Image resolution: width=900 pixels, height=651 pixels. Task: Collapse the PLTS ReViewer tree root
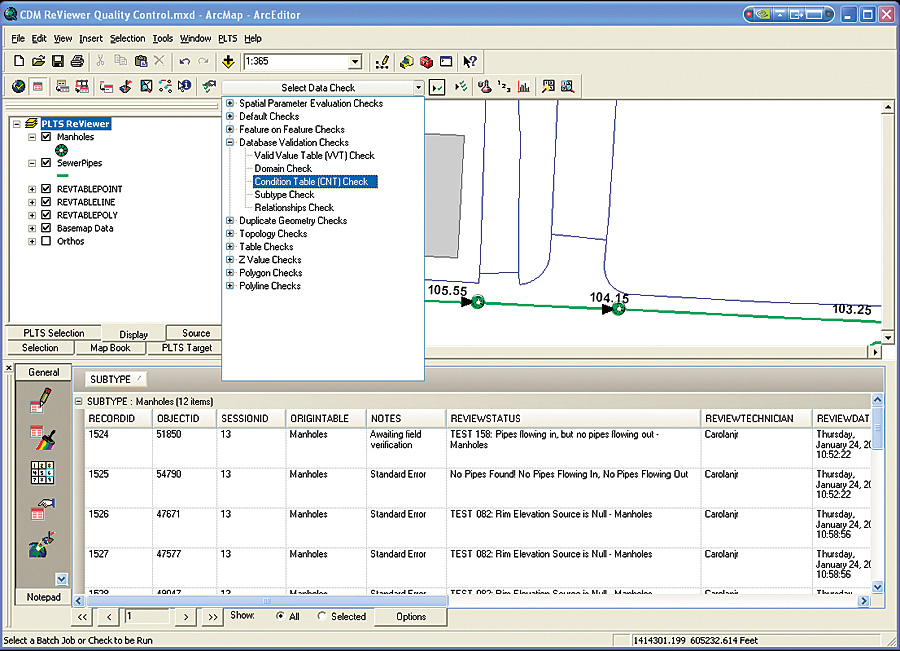[x=17, y=123]
